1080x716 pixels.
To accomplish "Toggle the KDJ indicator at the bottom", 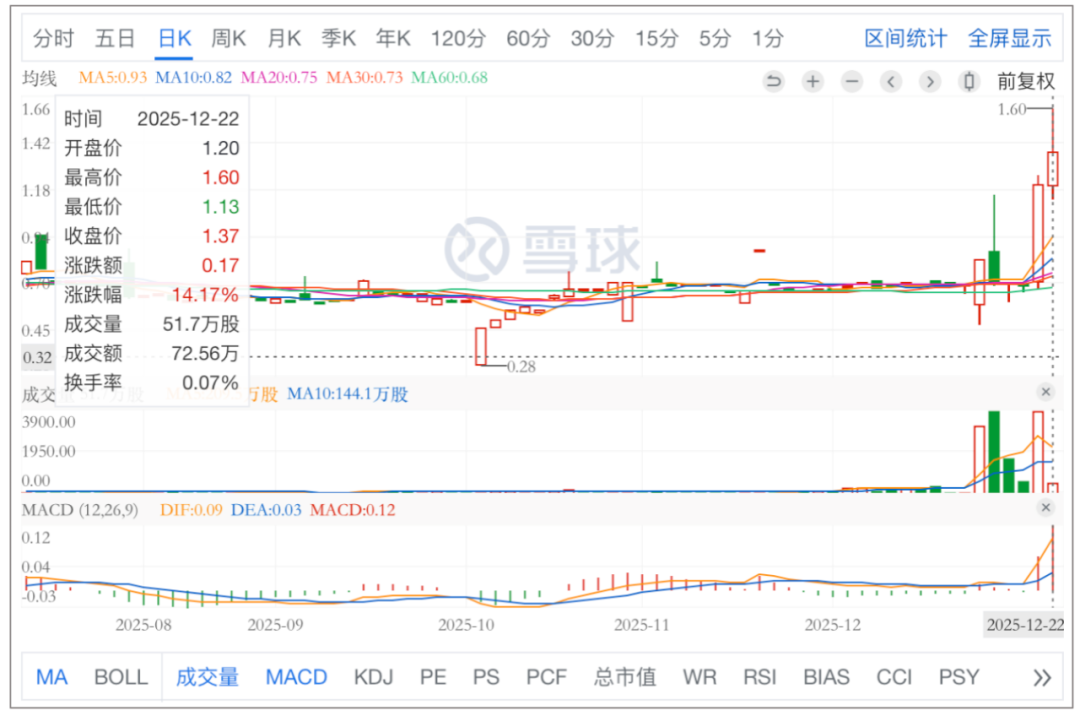I will coord(373,677).
